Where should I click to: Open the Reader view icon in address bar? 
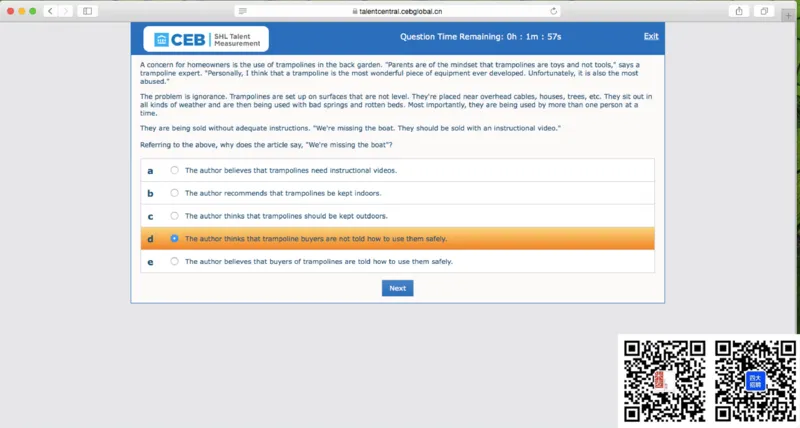pos(242,11)
